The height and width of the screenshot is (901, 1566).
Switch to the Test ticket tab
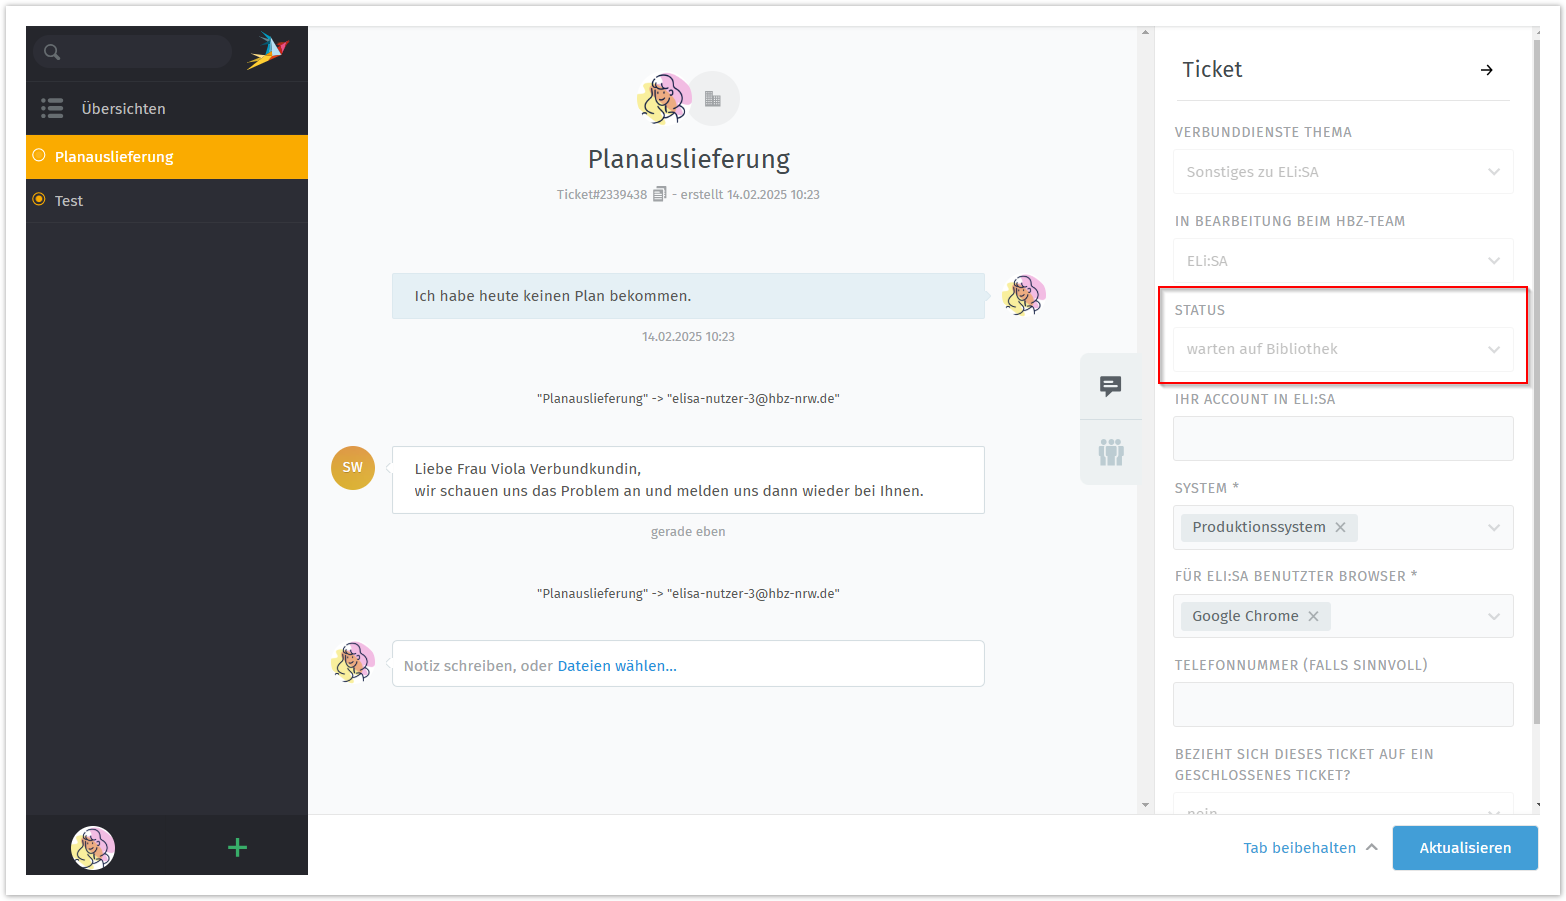coord(69,201)
